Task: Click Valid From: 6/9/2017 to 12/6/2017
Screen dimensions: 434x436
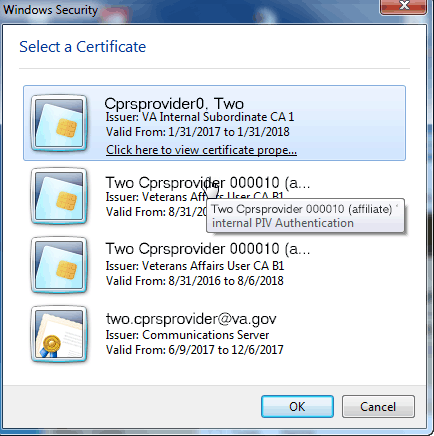Action: tap(195, 350)
